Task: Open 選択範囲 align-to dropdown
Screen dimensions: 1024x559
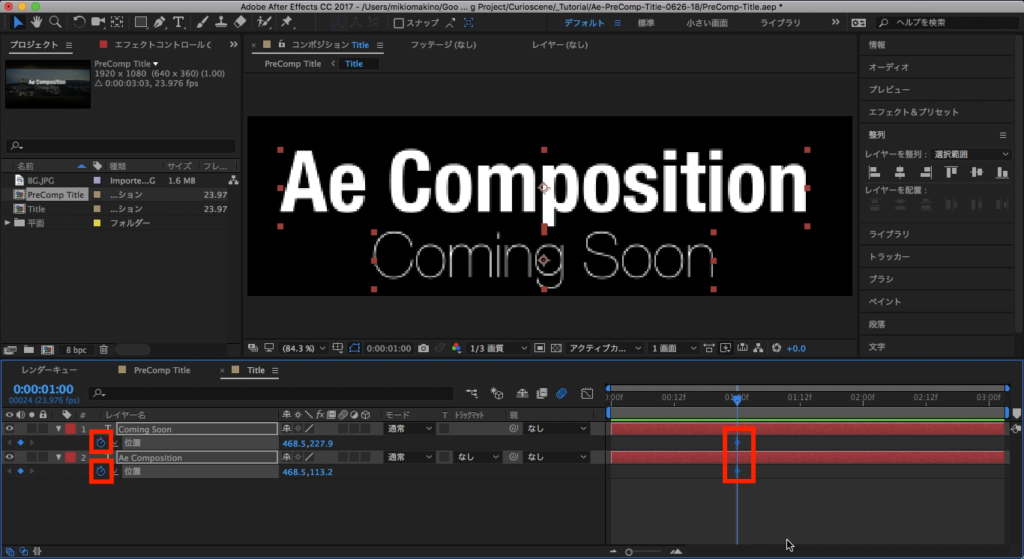Action: pos(971,154)
